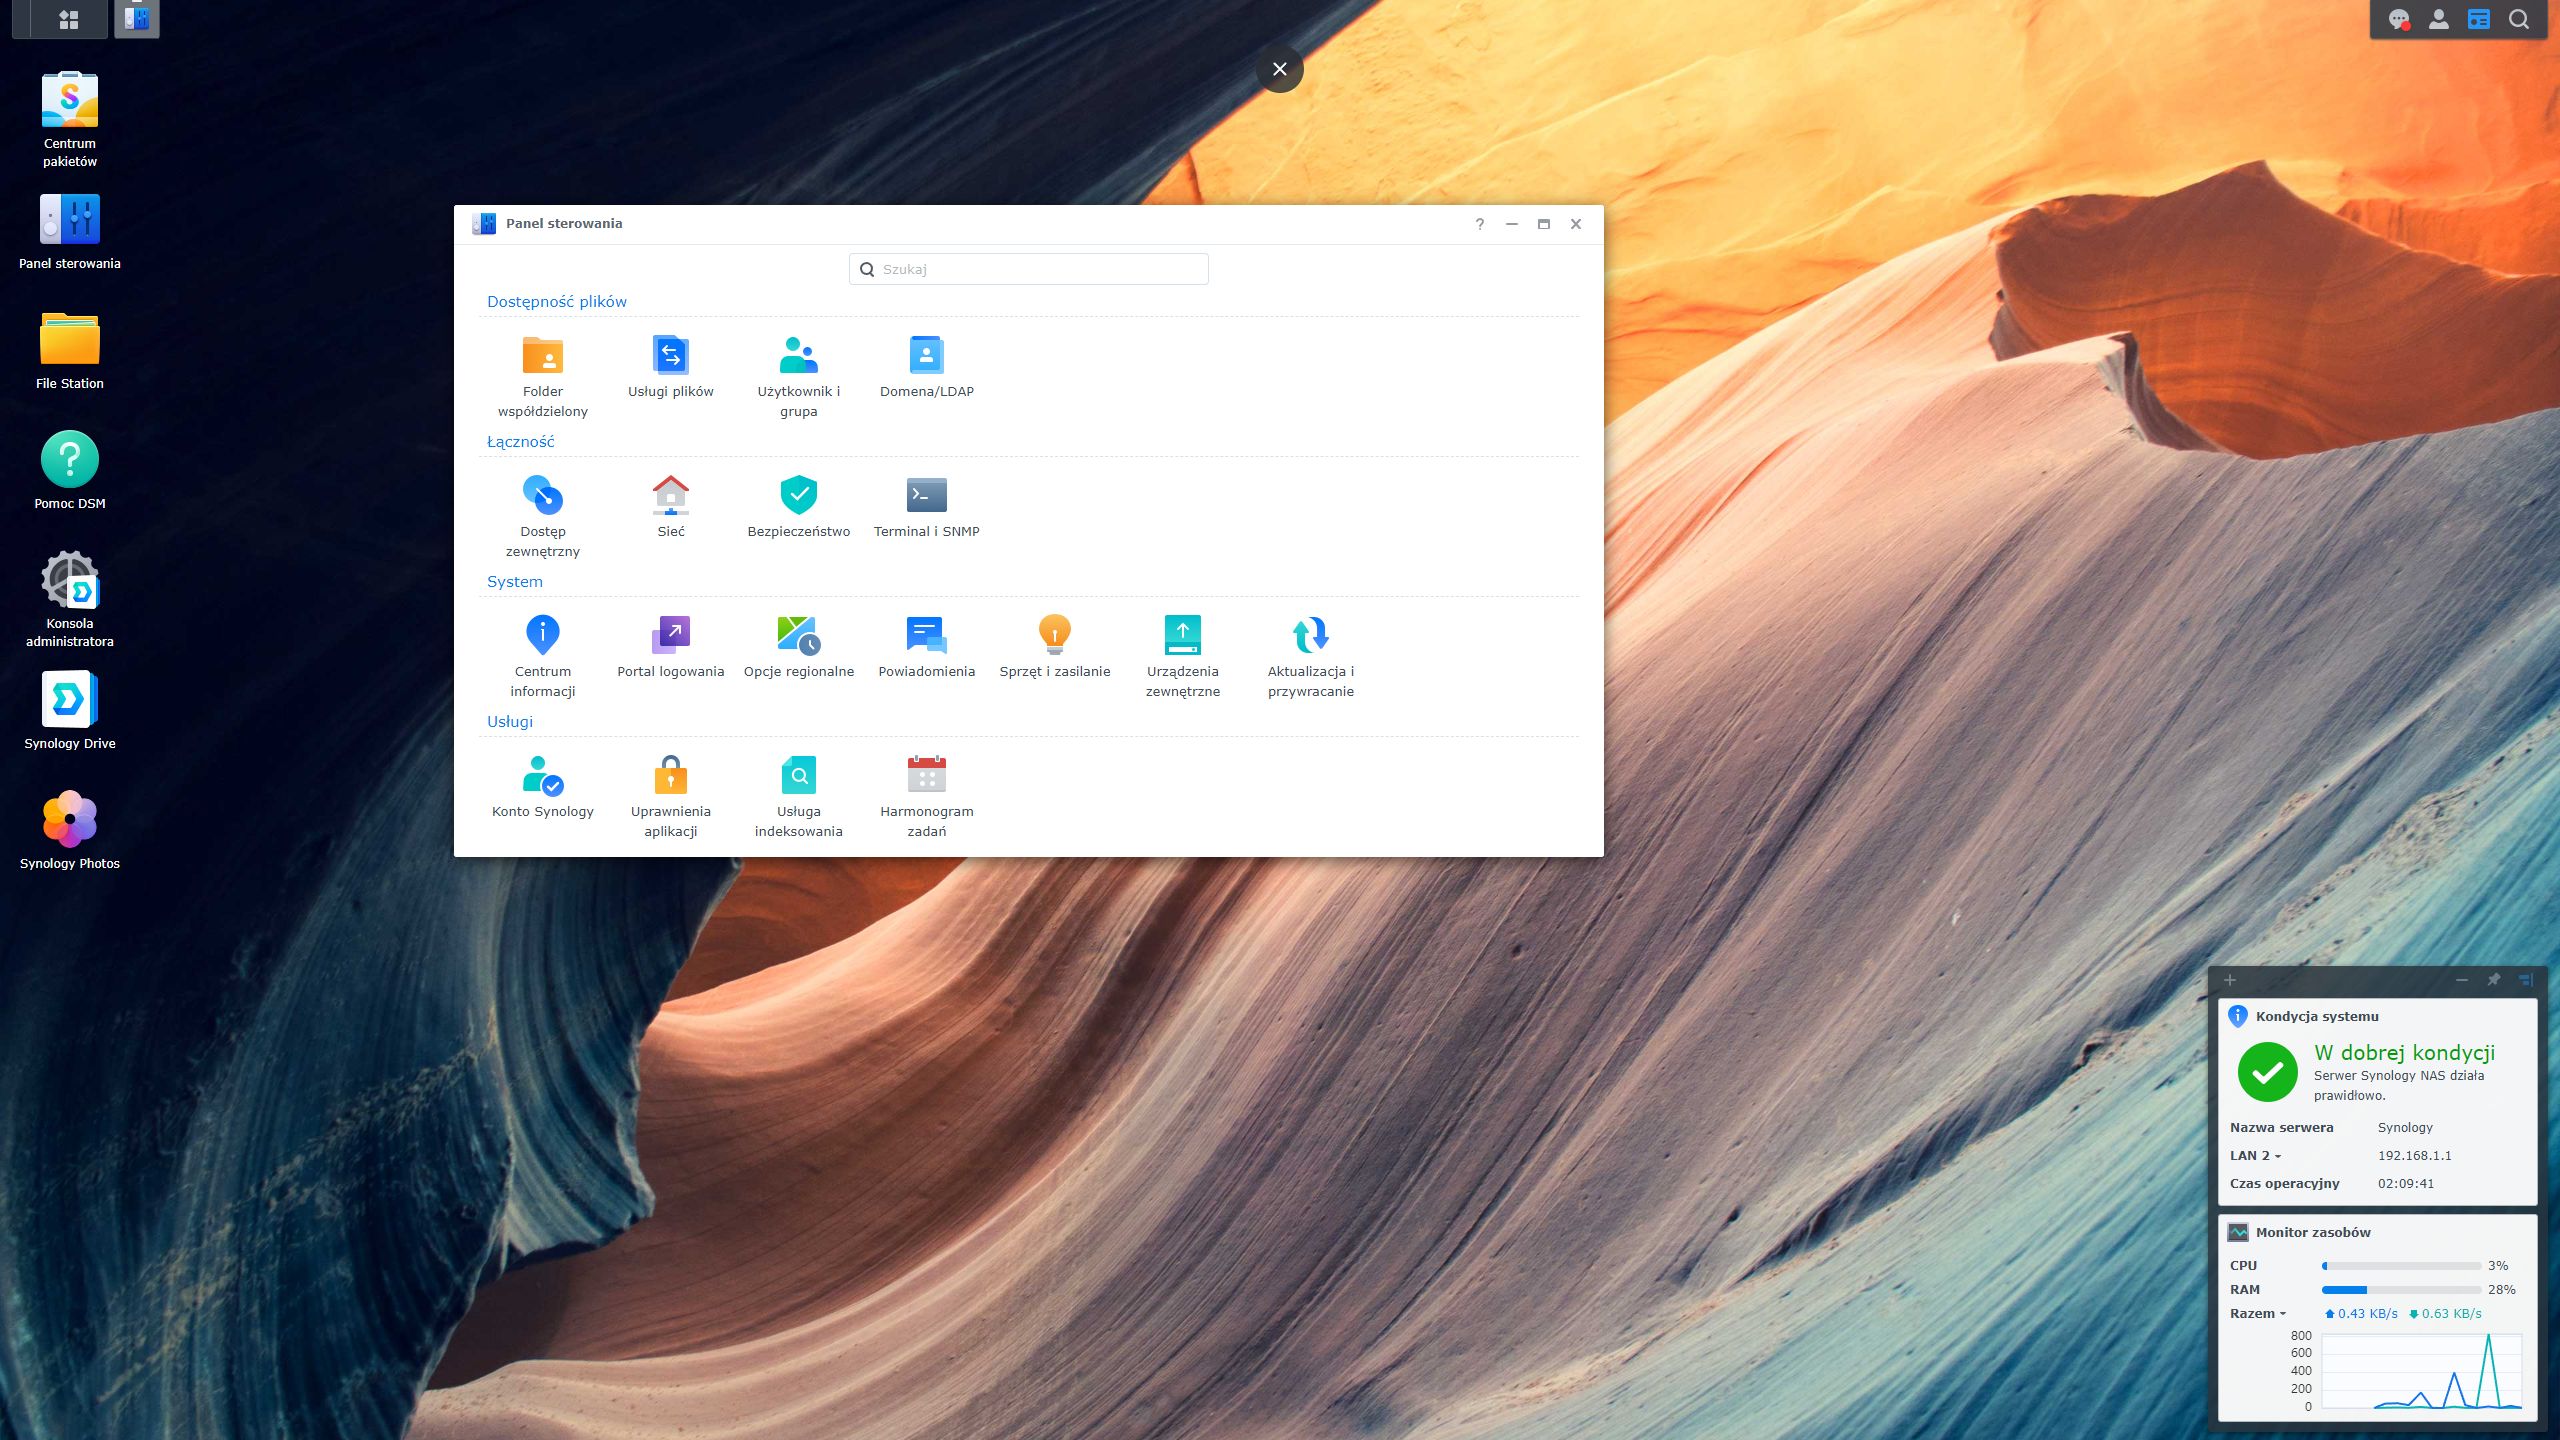Open Powiadomienia notification settings
The width and height of the screenshot is (2560, 1440).
927,647
